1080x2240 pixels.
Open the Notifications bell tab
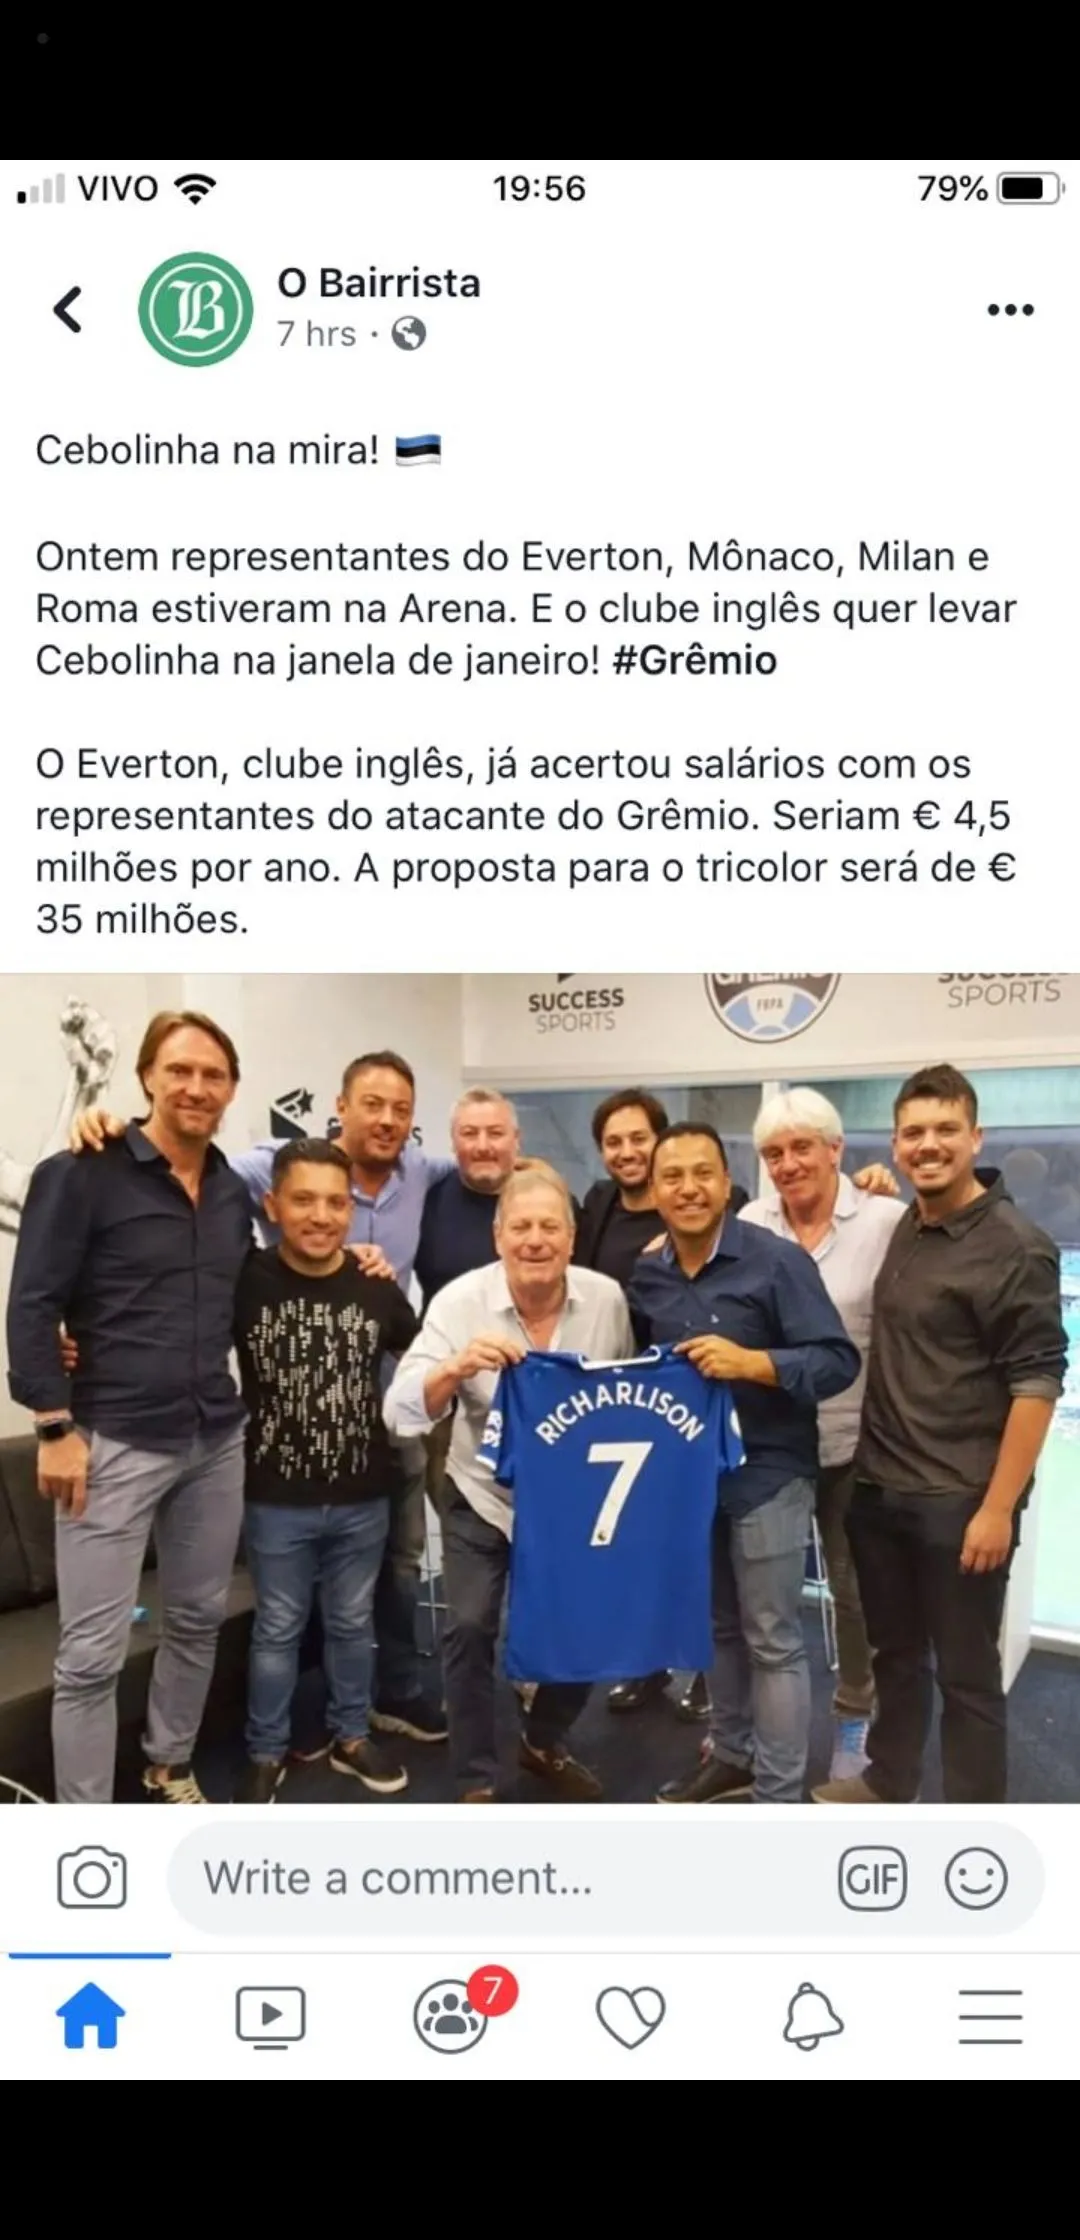811,2016
